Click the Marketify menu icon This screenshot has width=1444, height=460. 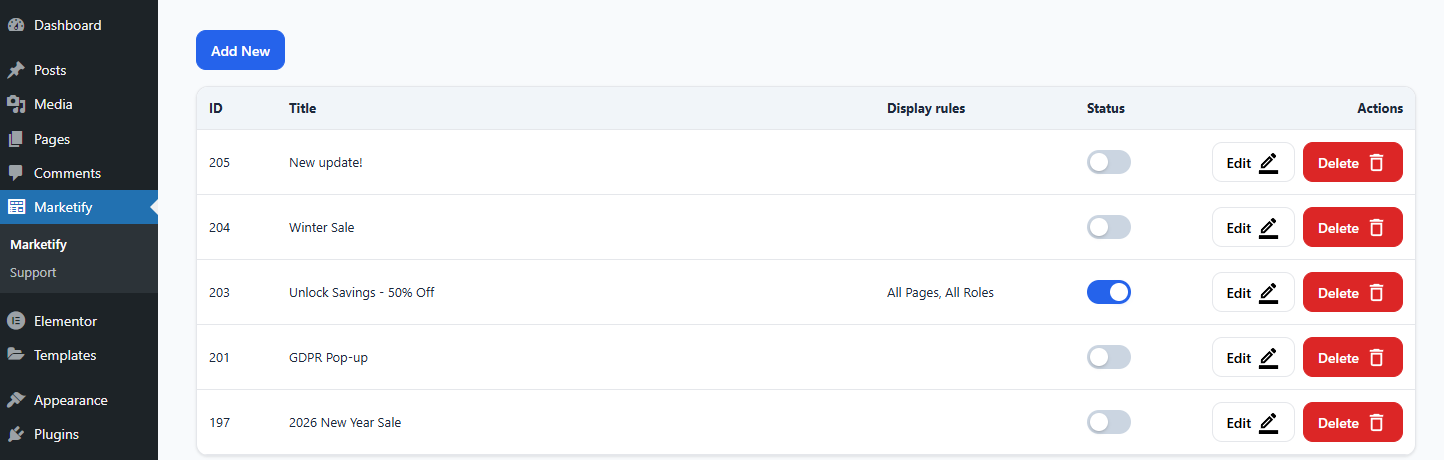pyautogui.click(x=16, y=207)
